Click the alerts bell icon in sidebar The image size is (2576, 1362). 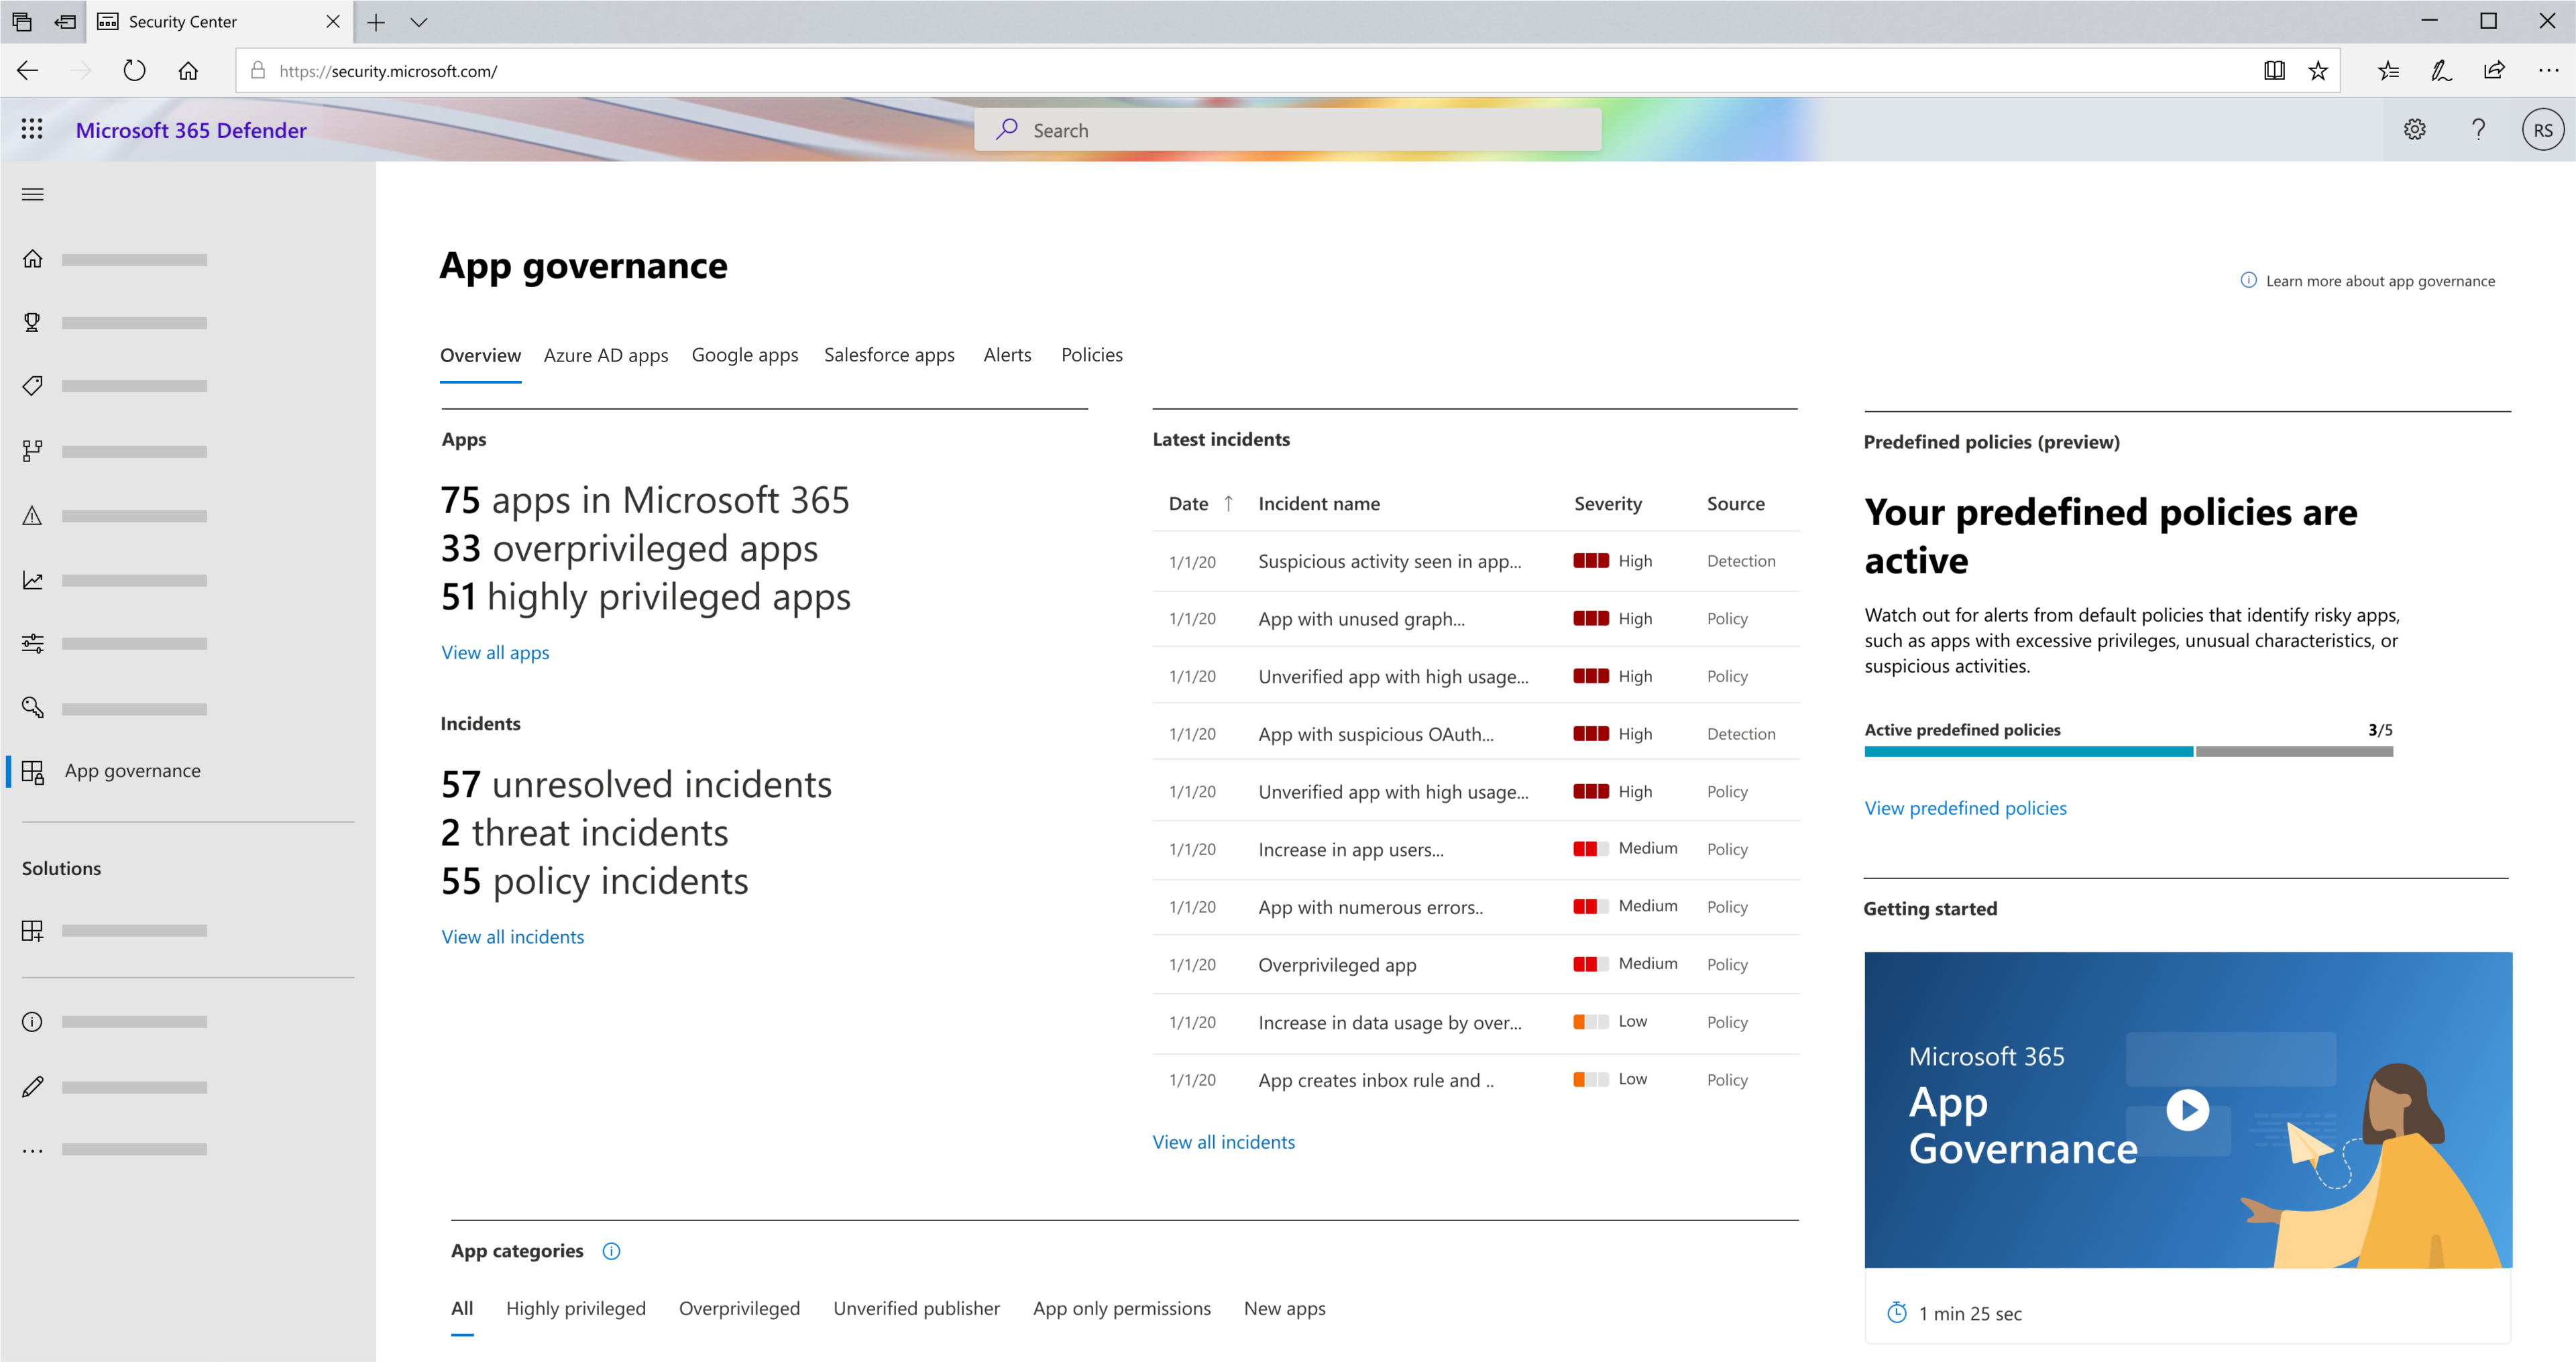click(x=32, y=515)
